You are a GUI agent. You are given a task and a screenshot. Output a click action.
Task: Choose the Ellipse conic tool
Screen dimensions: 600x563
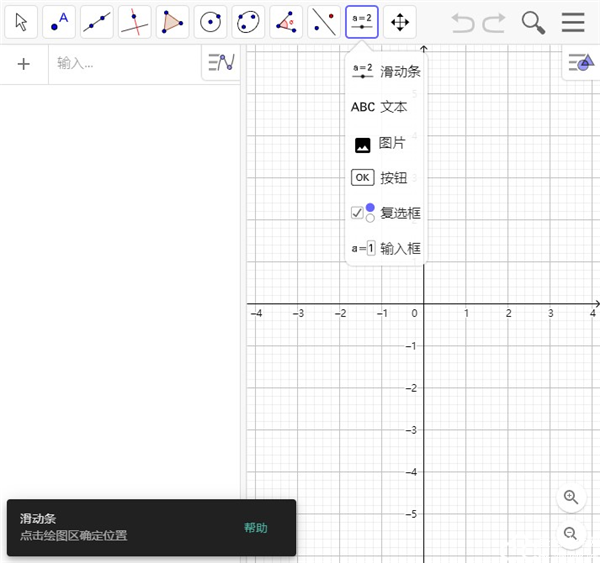pos(248,22)
